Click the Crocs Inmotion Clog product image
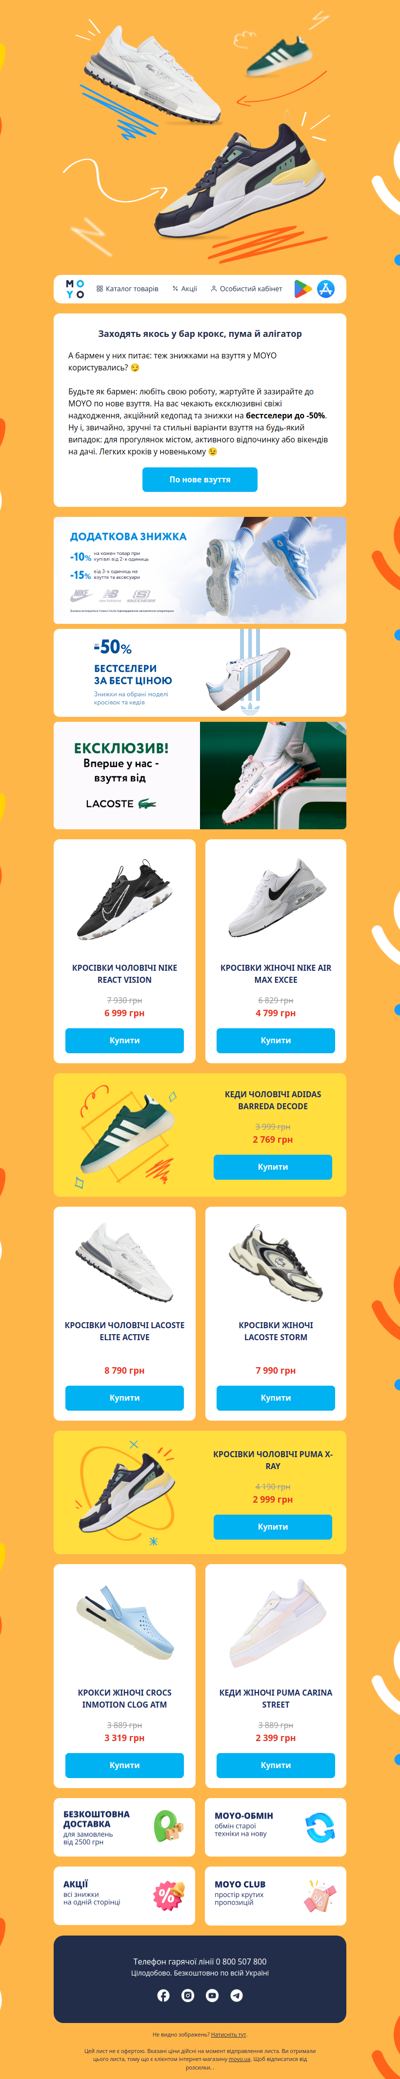Screen dimensions: 400x2079 click(124, 1623)
